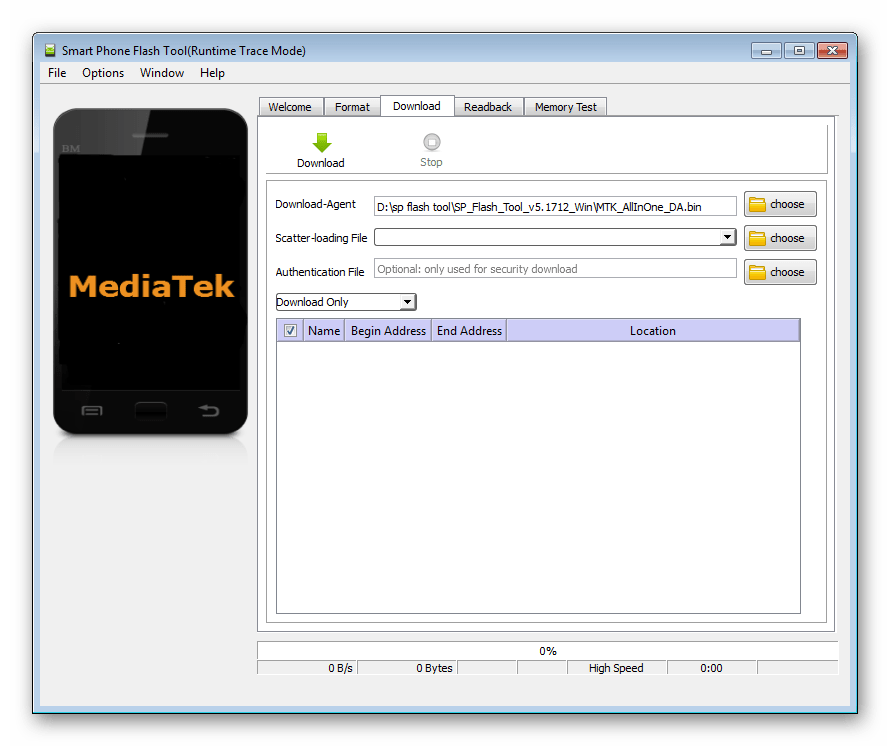
Task: Expand the Scatter-loading File dropdown arrow
Action: pyautogui.click(x=727, y=237)
